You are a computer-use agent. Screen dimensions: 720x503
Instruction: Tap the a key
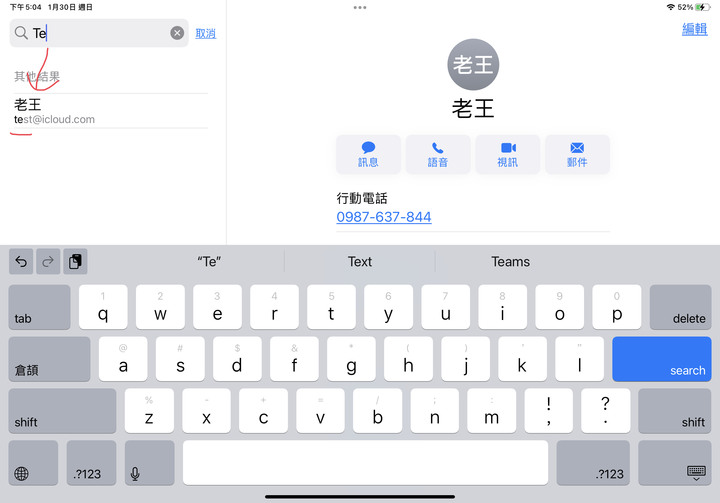click(123, 359)
